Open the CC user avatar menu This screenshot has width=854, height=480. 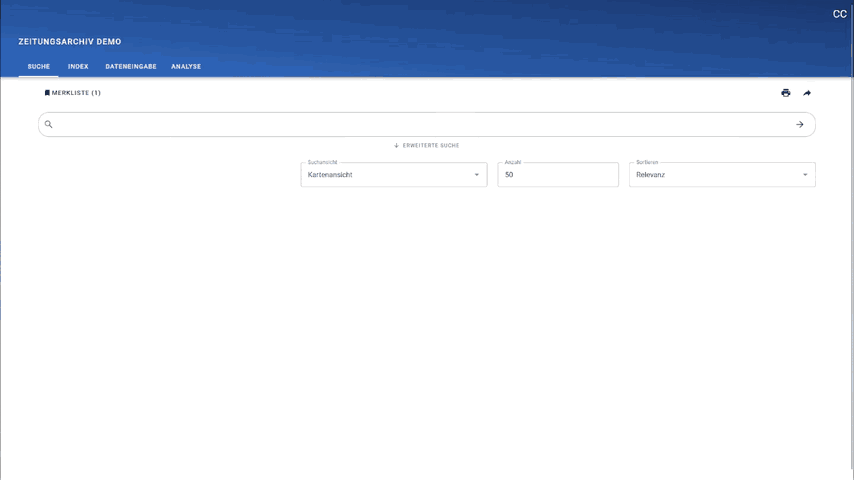[x=839, y=14]
